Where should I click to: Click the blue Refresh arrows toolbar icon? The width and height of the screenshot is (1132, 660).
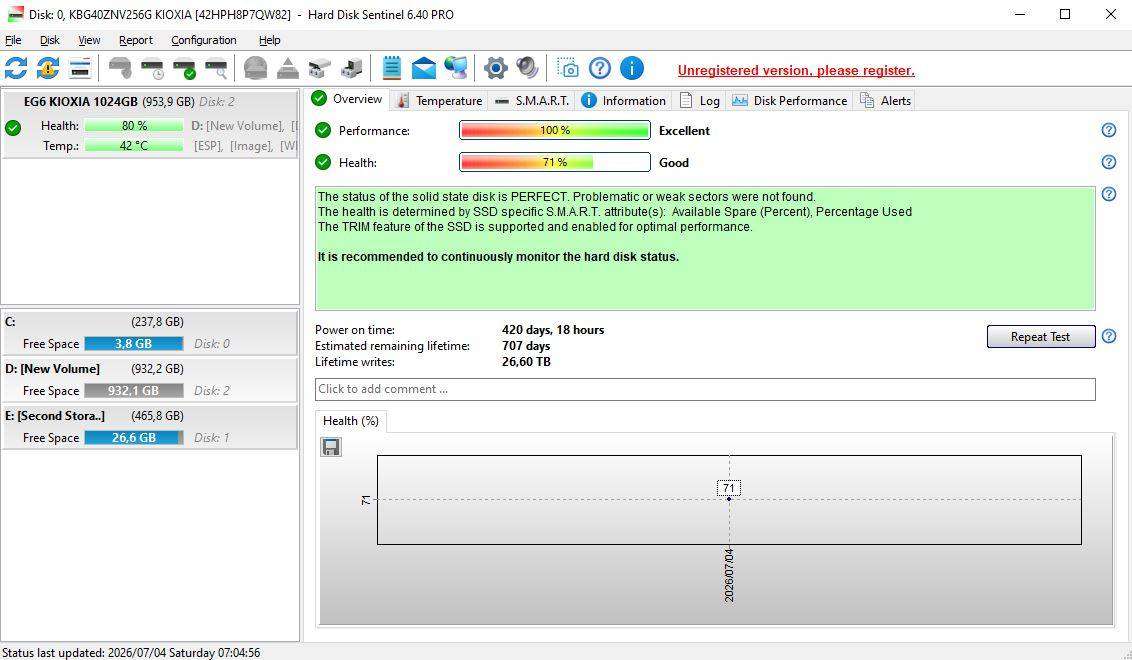pos(16,69)
